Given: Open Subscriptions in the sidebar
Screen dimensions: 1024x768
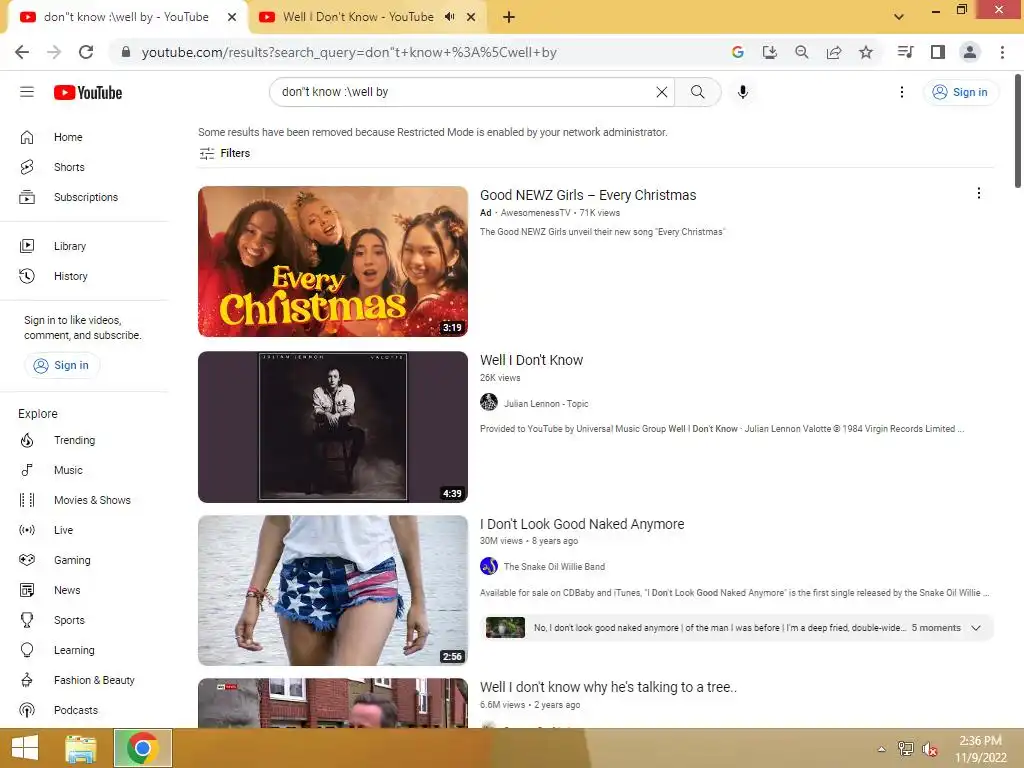Looking at the screenshot, I should point(85,197).
